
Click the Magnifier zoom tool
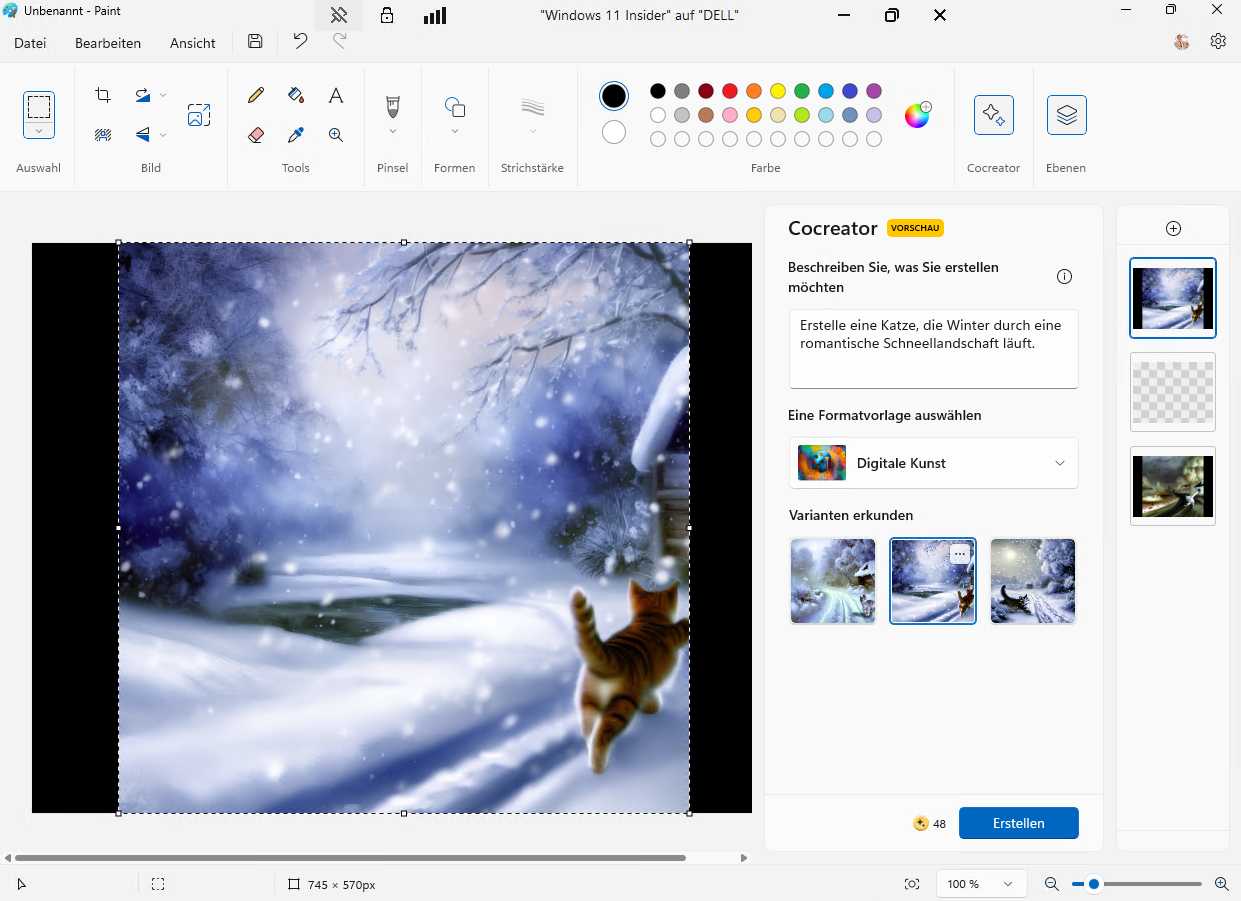(x=335, y=134)
